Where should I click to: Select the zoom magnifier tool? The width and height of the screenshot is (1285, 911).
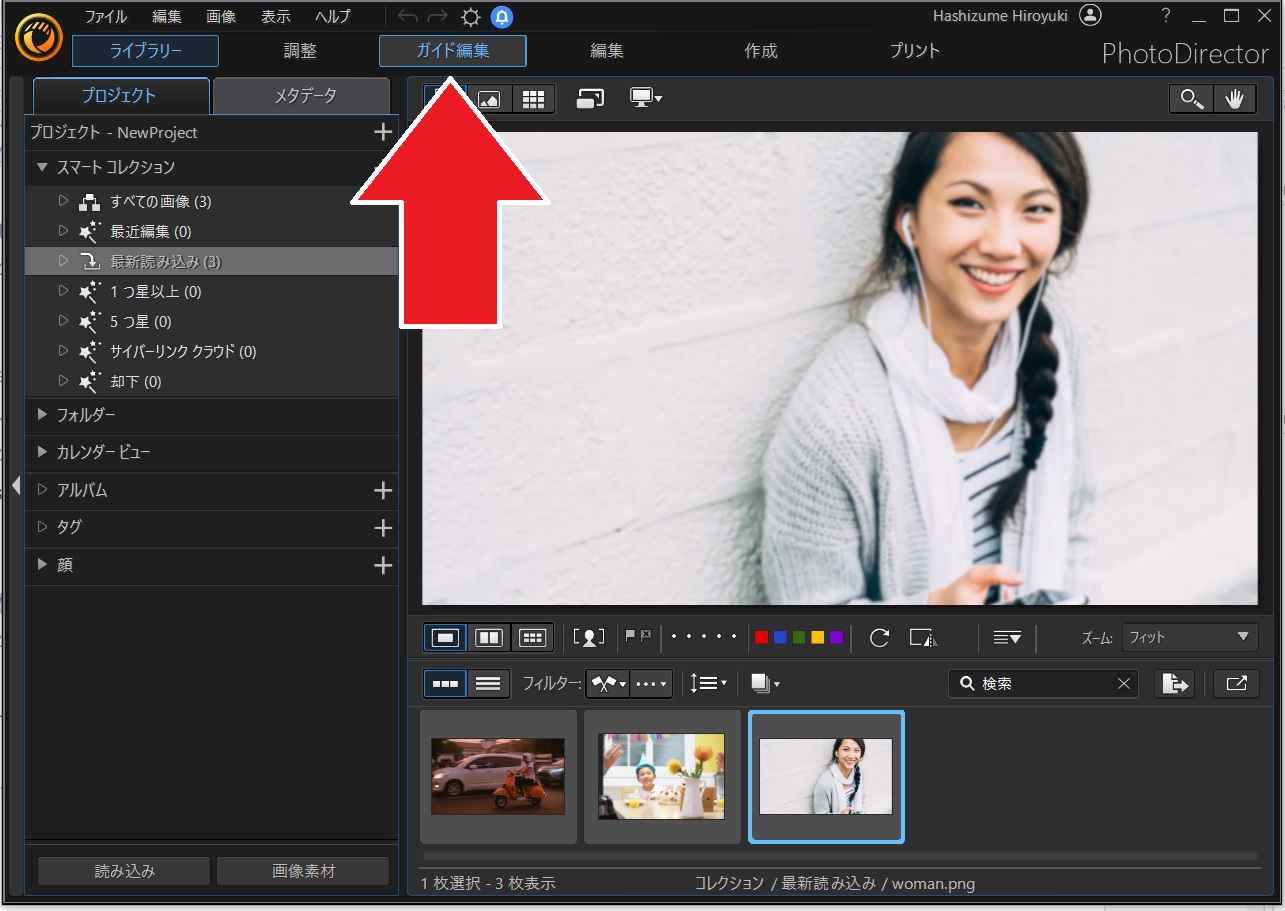pos(1191,98)
